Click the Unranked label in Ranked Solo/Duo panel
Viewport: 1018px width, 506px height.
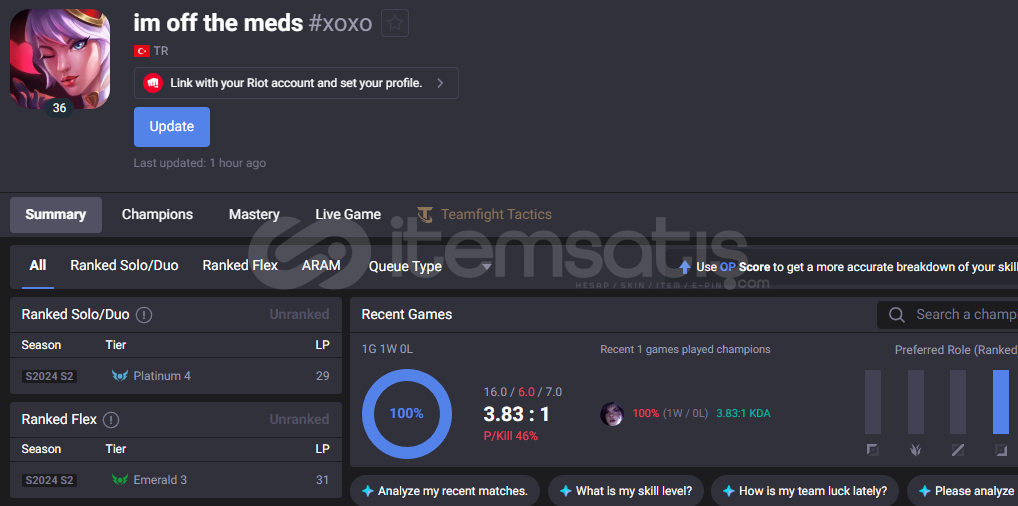[299, 314]
